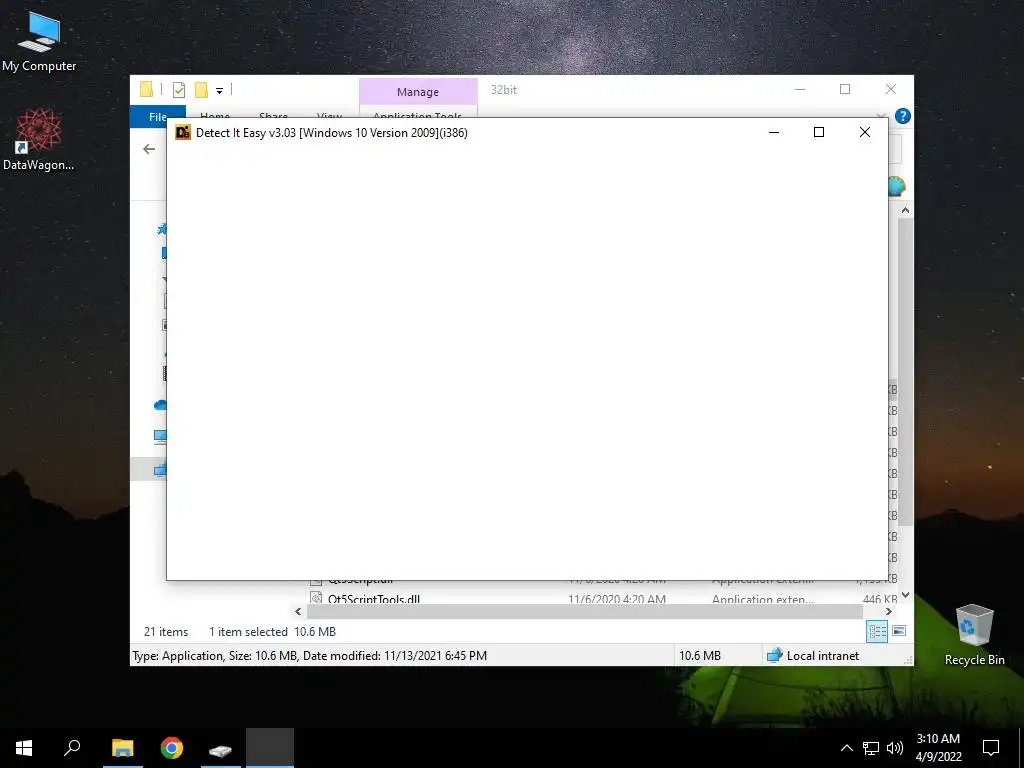Image resolution: width=1024 pixels, height=768 pixels.
Task: Click the Explorer window's folder system icon
Action: pos(146,89)
